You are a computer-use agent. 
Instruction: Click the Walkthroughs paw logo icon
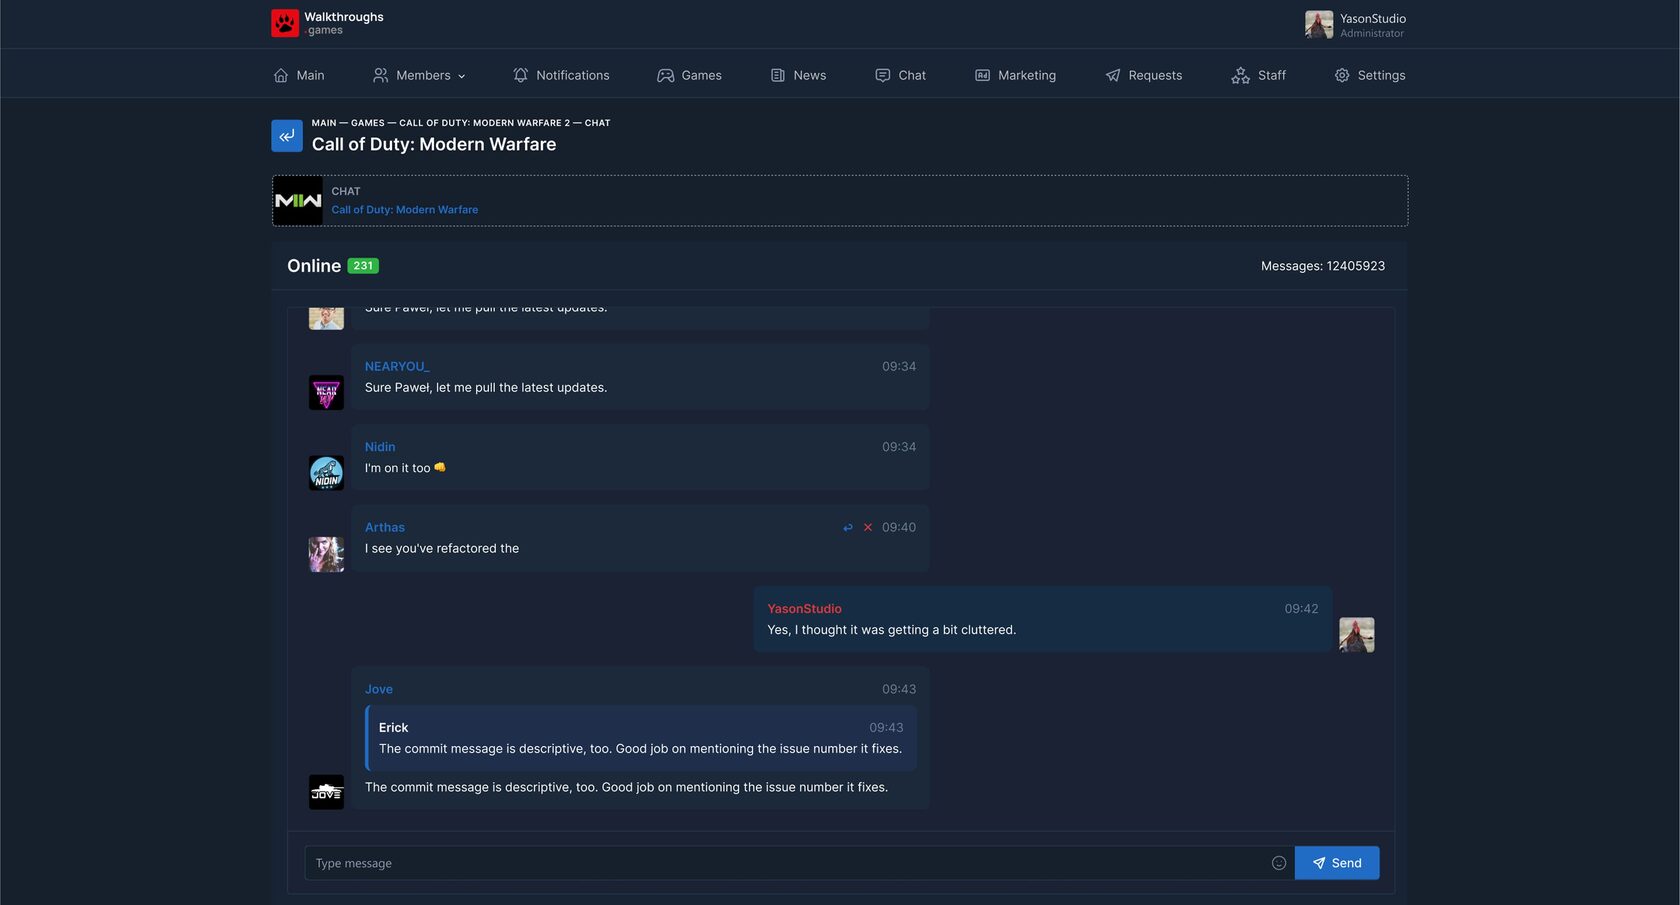(x=285, y=23)
